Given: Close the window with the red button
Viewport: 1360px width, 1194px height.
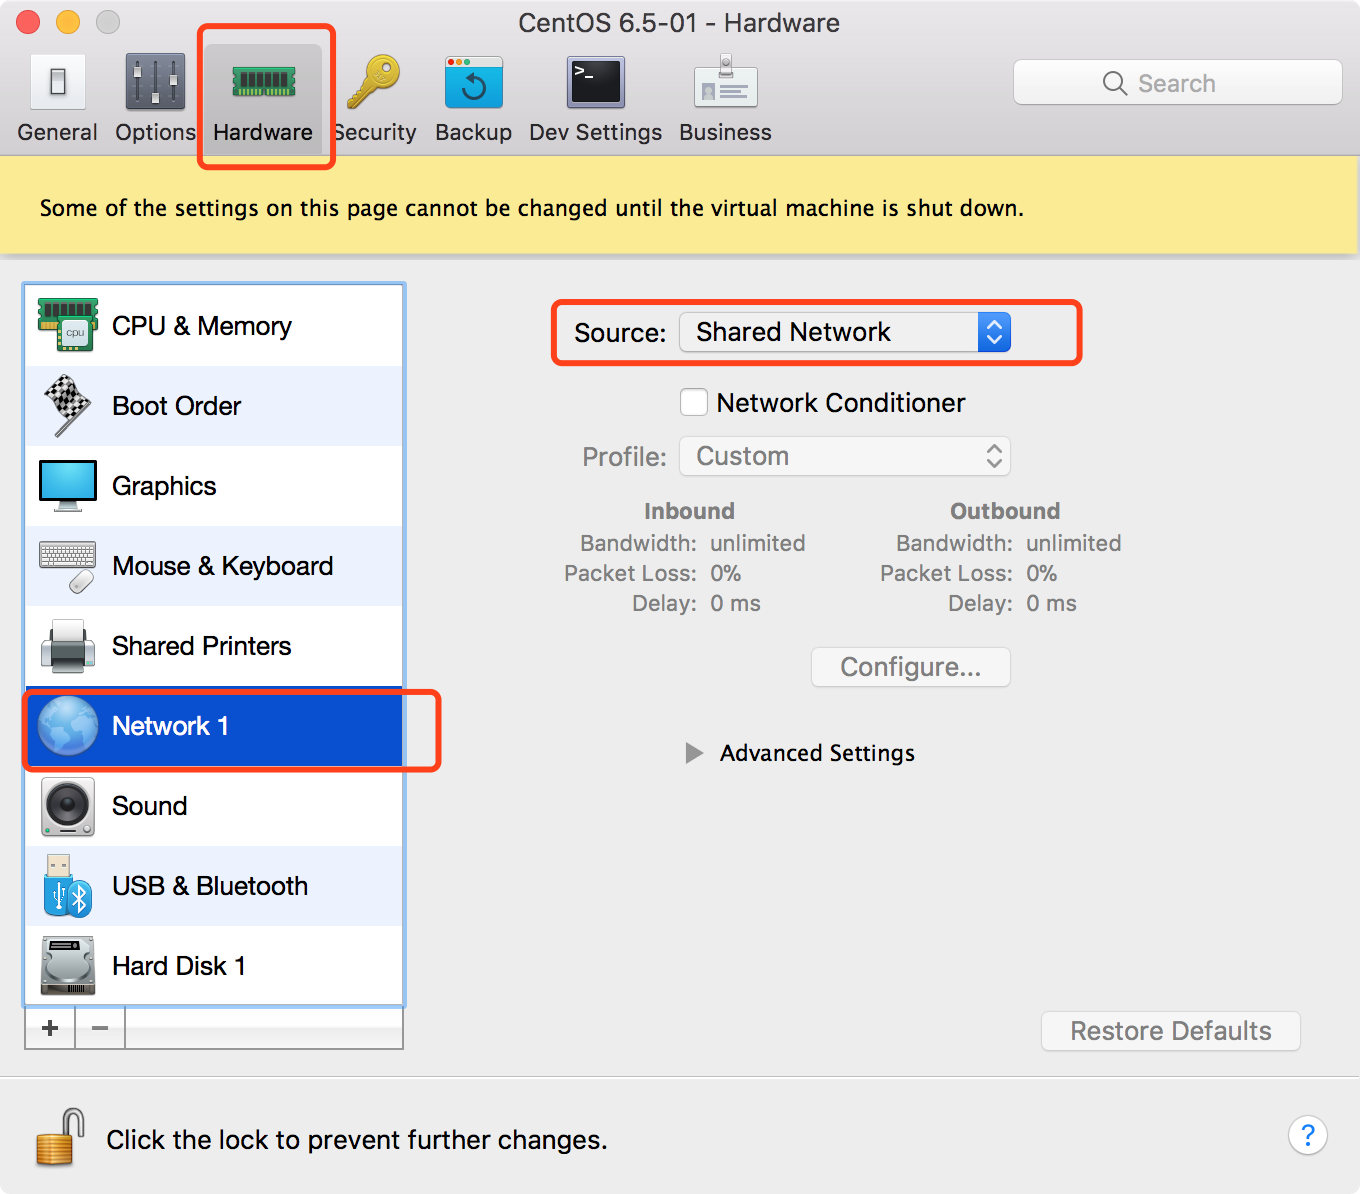Looking at the screenshot, I should click(28, 22).
